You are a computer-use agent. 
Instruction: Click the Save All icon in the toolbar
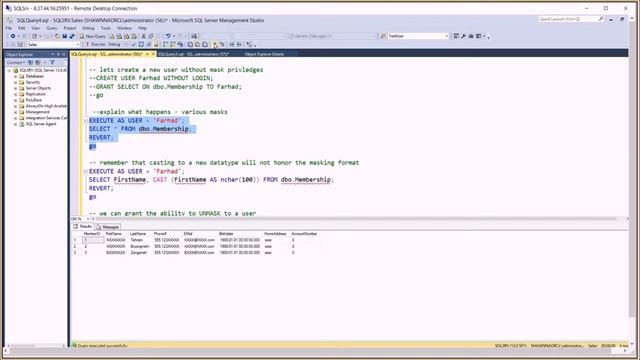72,36
